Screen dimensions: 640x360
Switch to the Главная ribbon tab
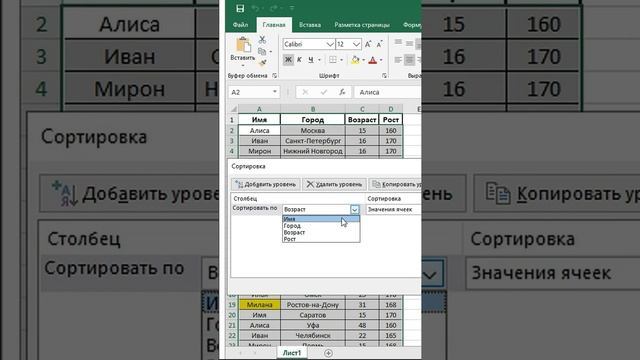[274, 25]
